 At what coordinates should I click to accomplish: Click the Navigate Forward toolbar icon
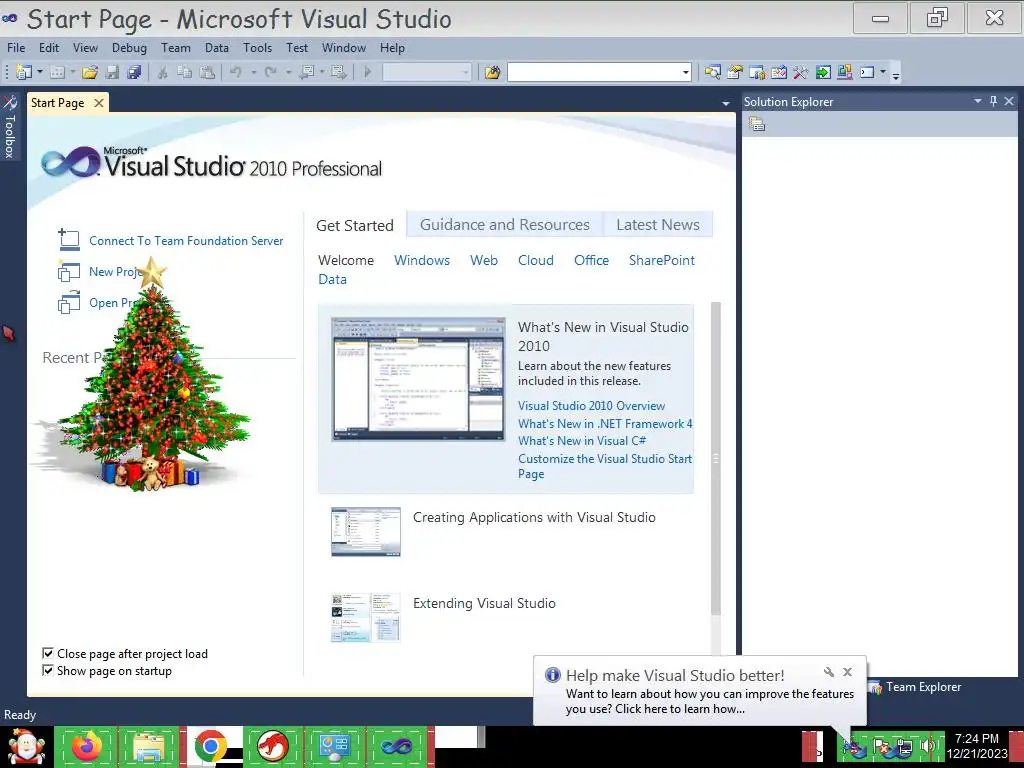click(338, 72)
